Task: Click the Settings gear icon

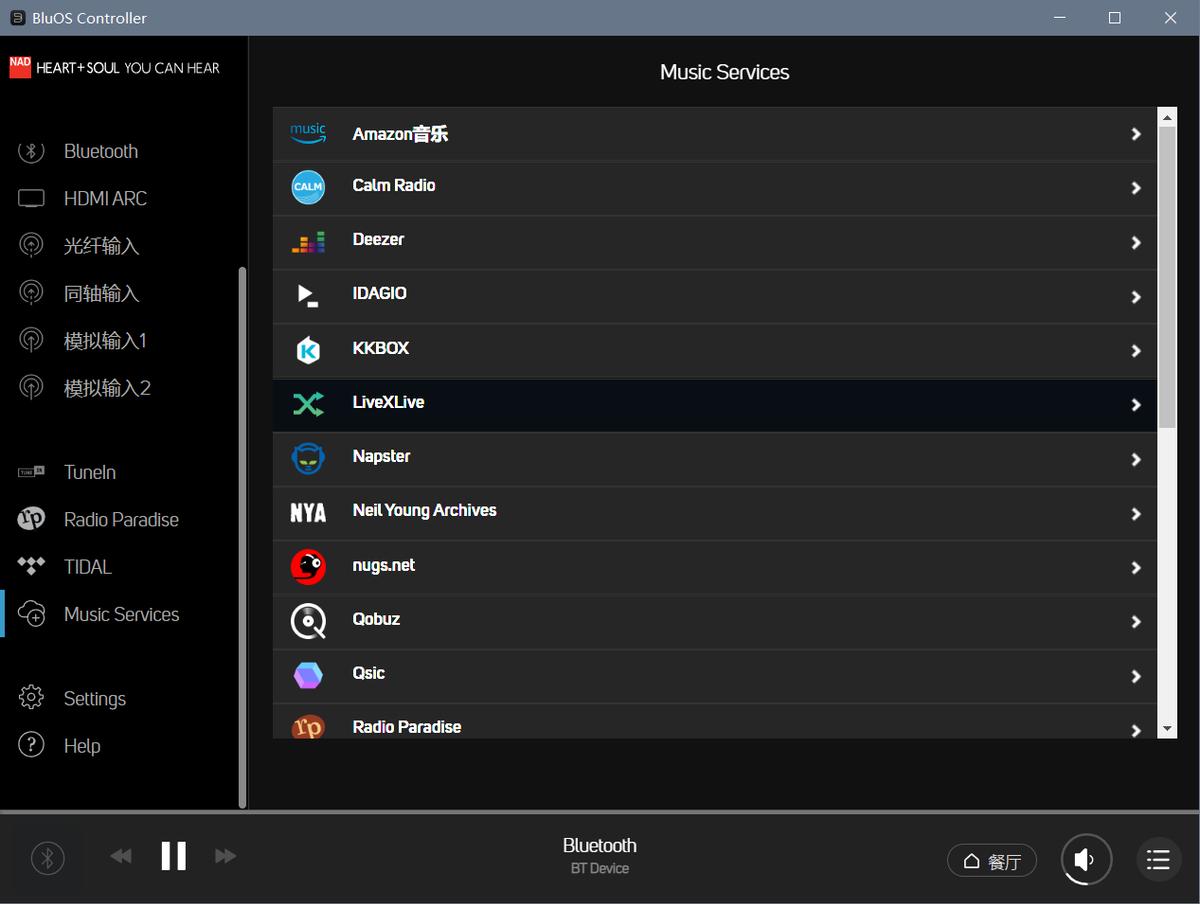Action: tap(31, 698)
